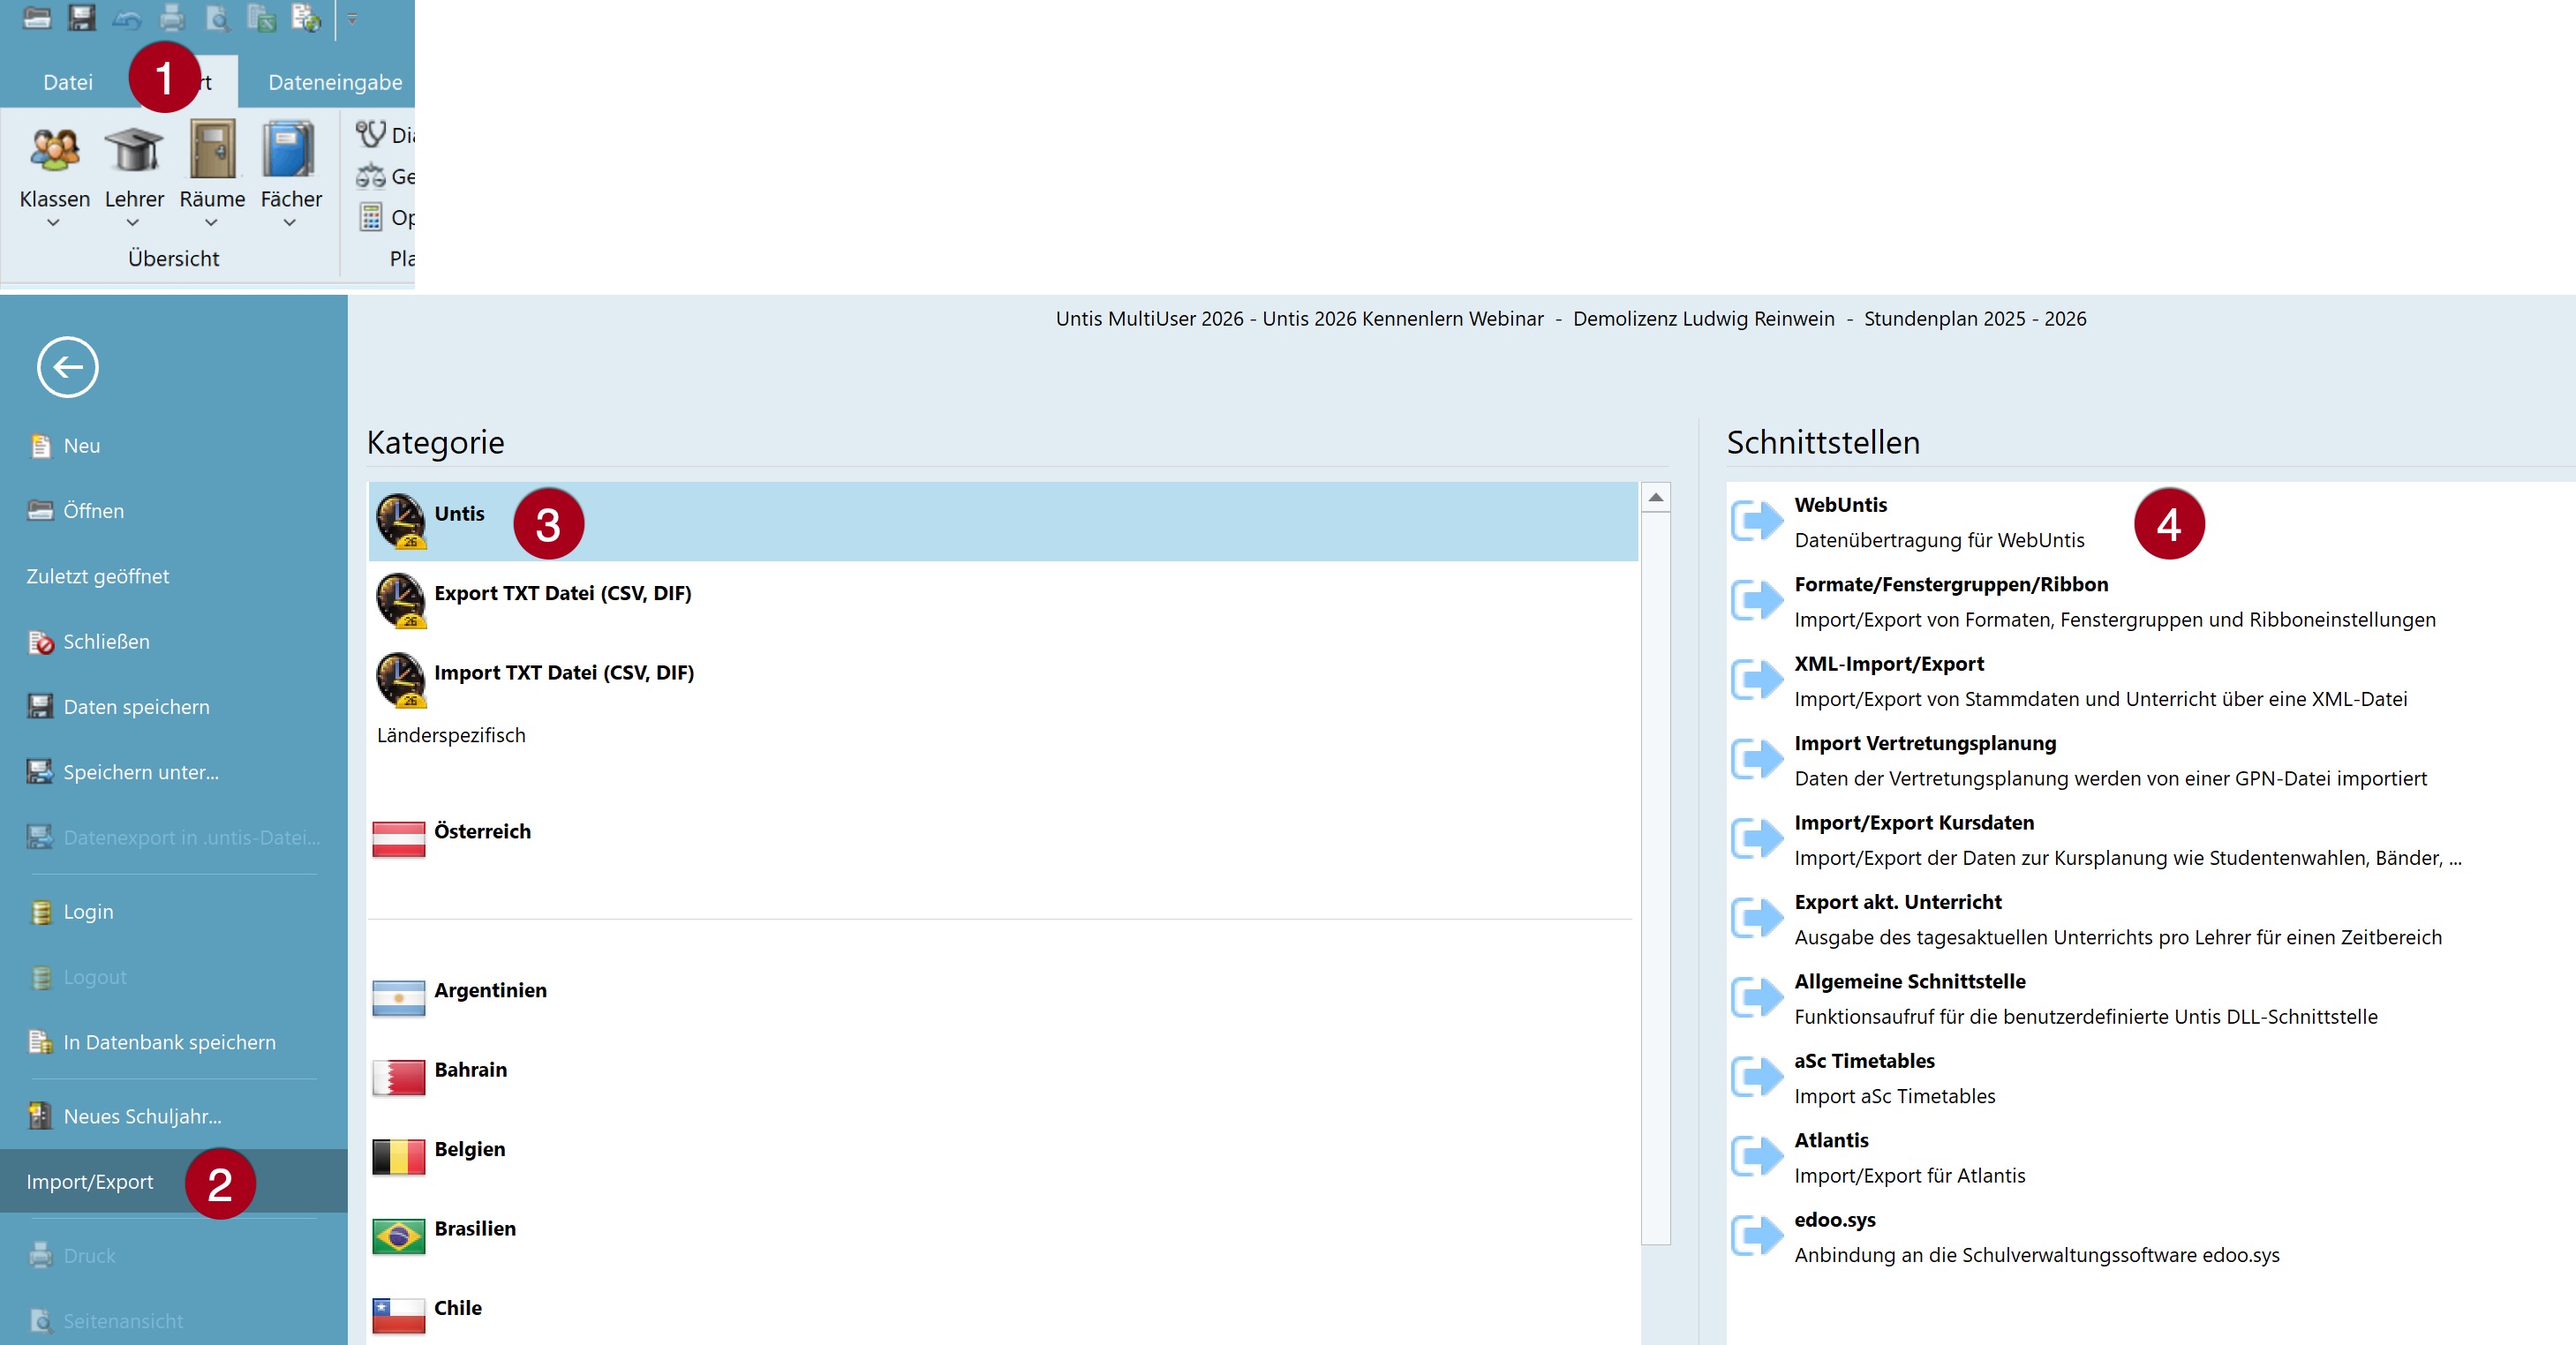Image resolution: width=2576 pixels, height=1345 pixels.
Task: Open the quick access toolbar customize arrow
Action: (352, 19)
